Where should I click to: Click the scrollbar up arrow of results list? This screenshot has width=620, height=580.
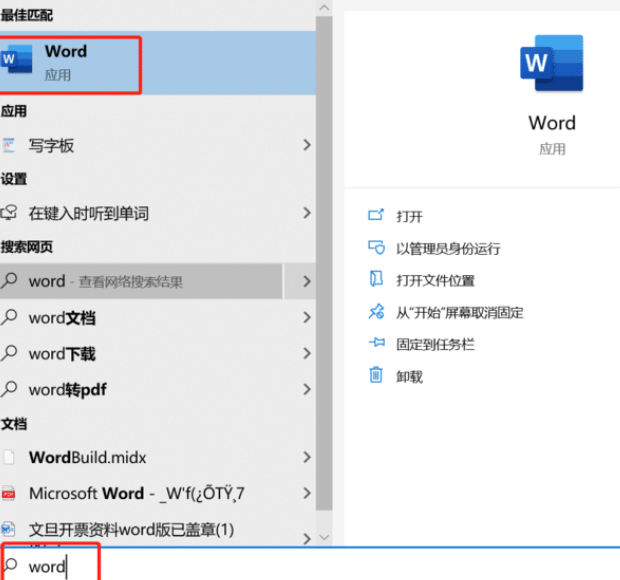pyautogui.click(x=324, y=8)
